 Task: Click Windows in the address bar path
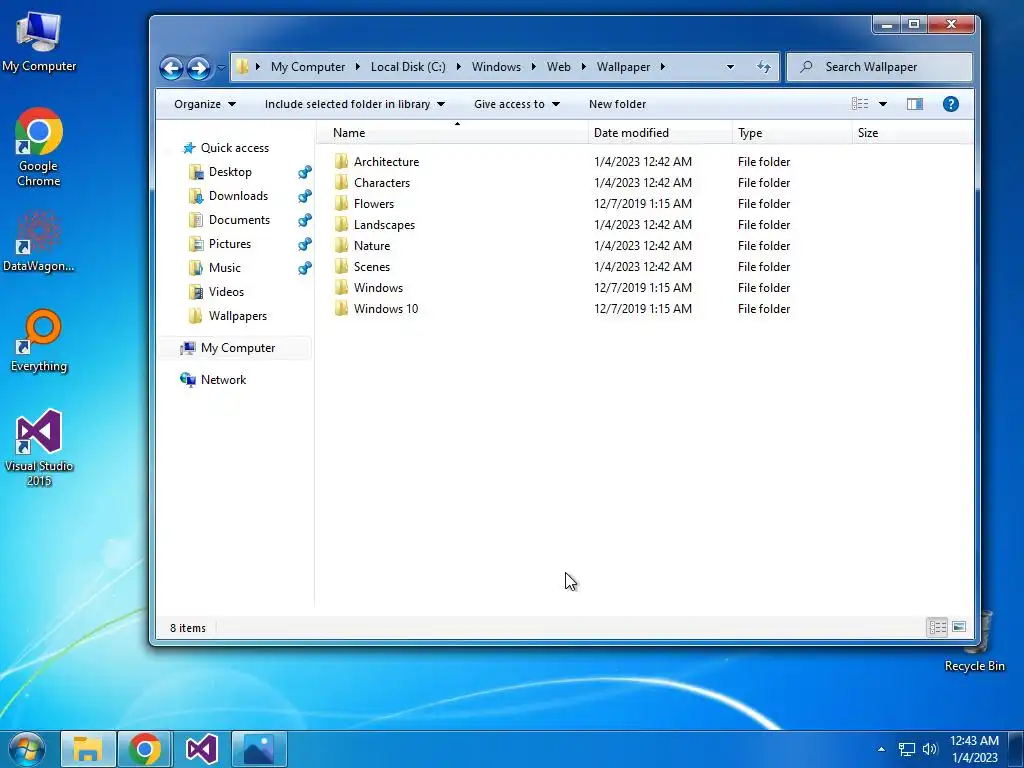496,67
